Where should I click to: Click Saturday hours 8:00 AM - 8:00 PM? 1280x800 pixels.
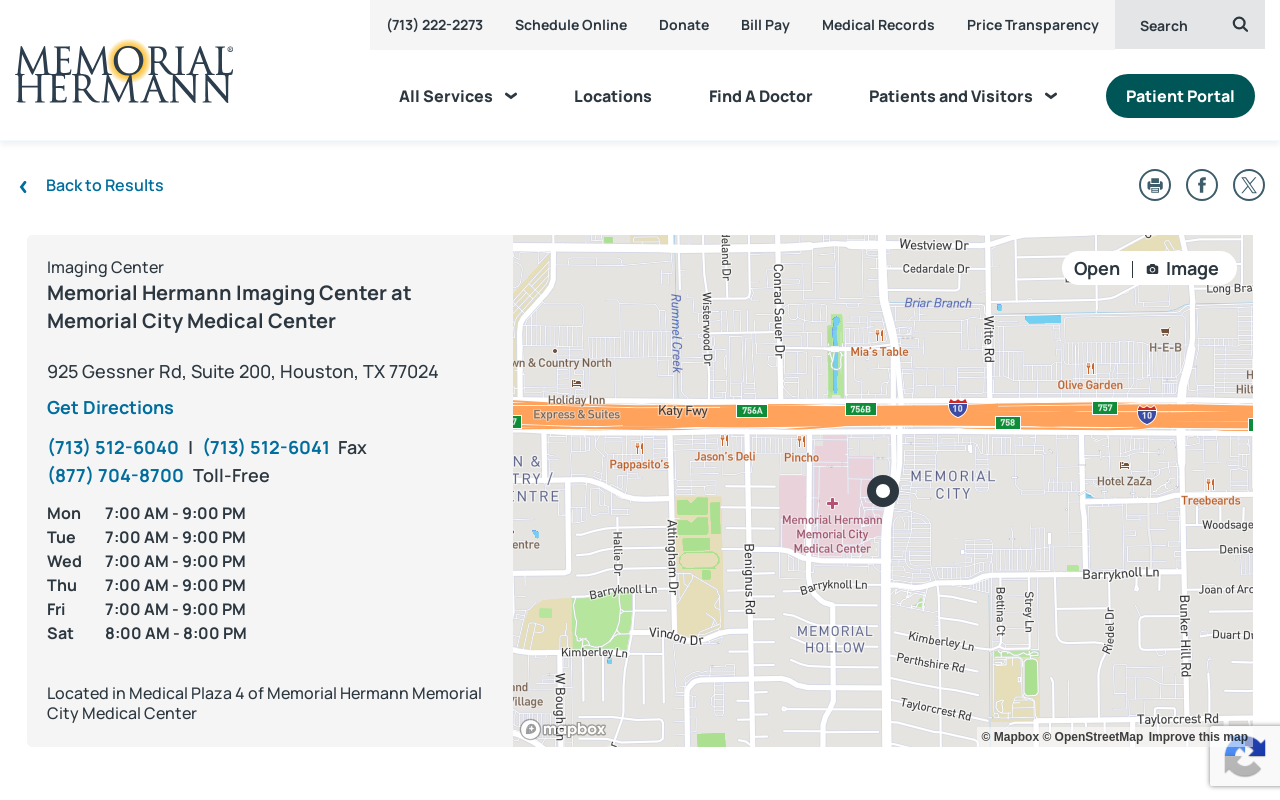point(176,634)
